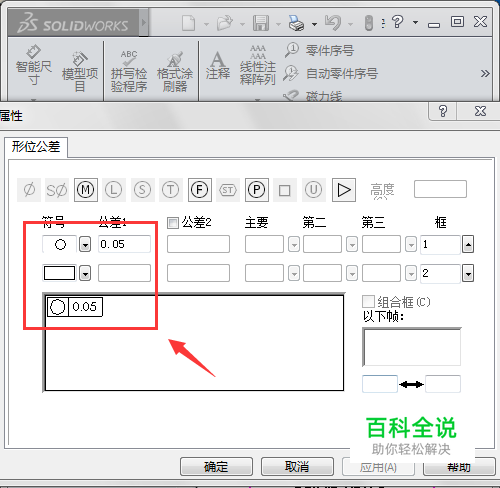Switch to the 形位公差 tab
Screen dimensions: 500x488
pyautogui.click(x=36, y=147)
